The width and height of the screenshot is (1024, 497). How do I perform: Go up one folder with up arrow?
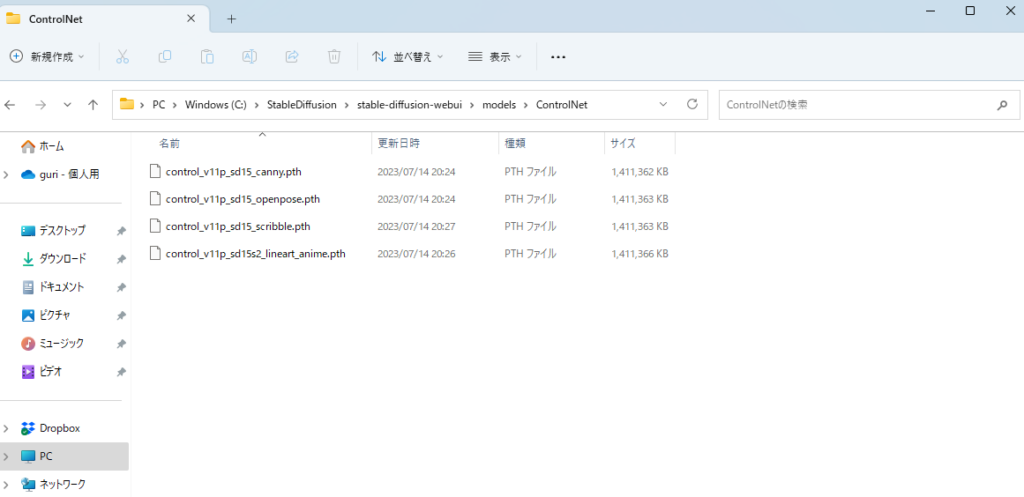(93, 104)
